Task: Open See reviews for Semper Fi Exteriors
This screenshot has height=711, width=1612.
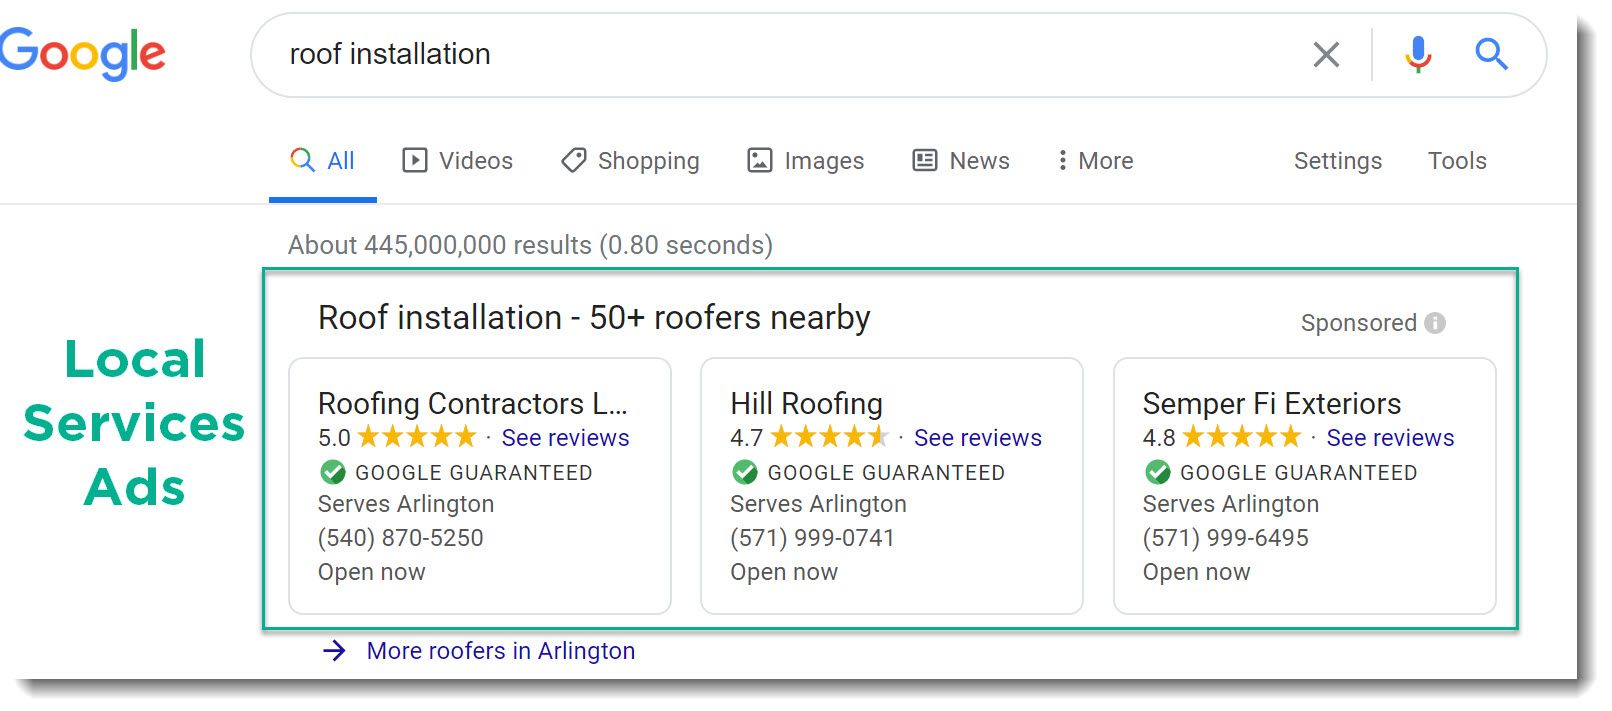Action: 1390,437
